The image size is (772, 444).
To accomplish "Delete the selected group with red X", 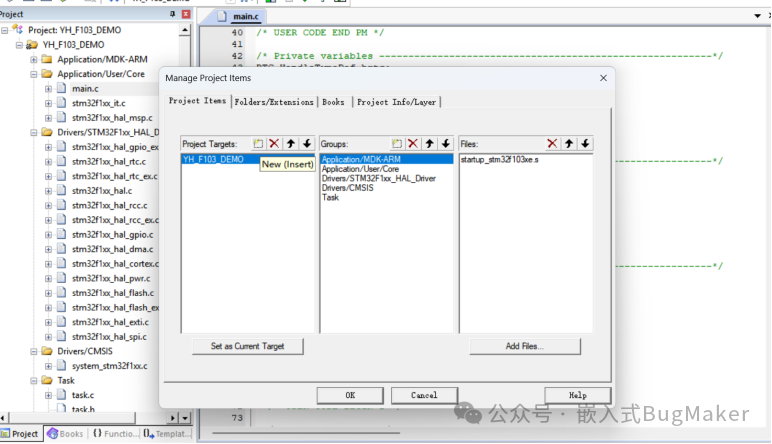I will click(x=412, y=144).
